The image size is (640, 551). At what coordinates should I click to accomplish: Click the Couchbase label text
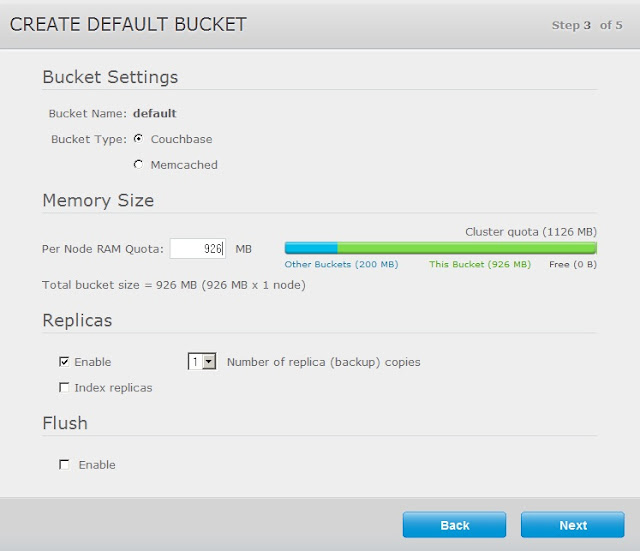tap(181, 139)
